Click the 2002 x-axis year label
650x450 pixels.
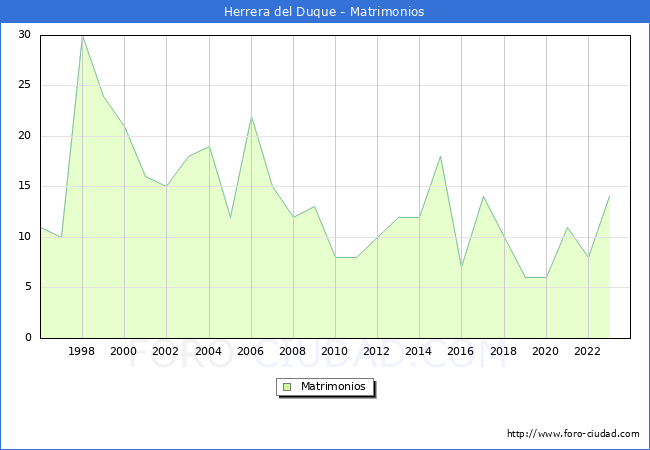point(166,351)
